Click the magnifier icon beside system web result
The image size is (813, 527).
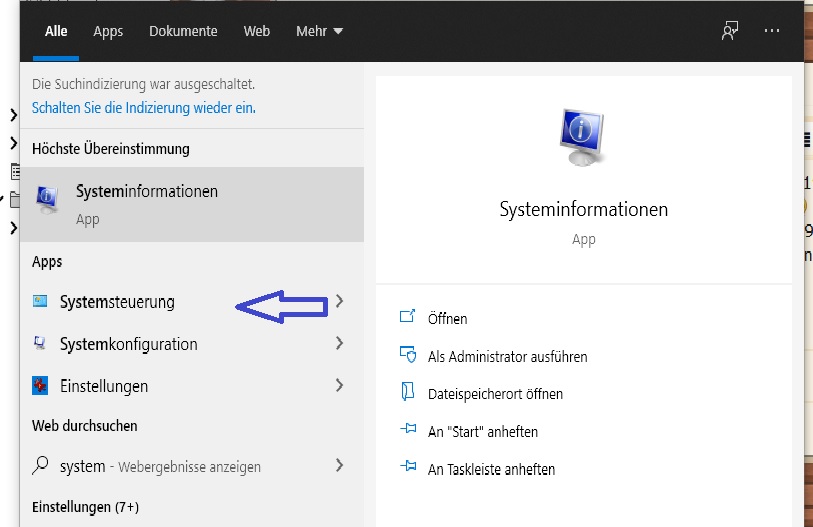click(x=40, y=465)
